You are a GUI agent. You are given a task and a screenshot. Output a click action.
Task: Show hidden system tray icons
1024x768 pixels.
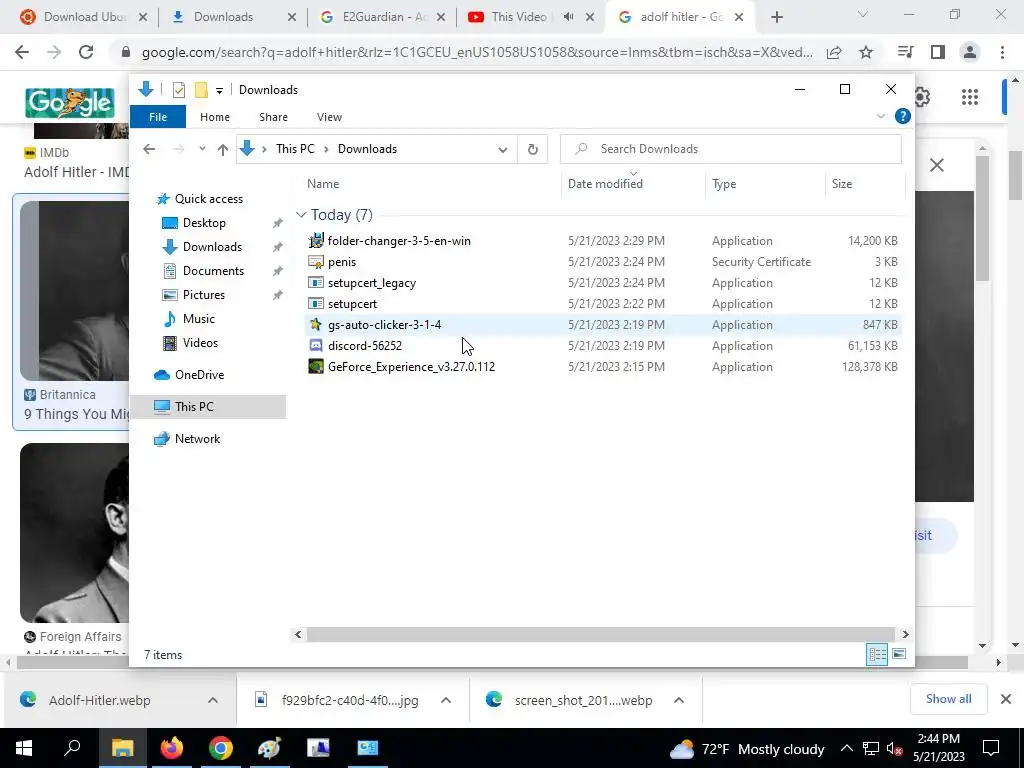tap(846, 748)
